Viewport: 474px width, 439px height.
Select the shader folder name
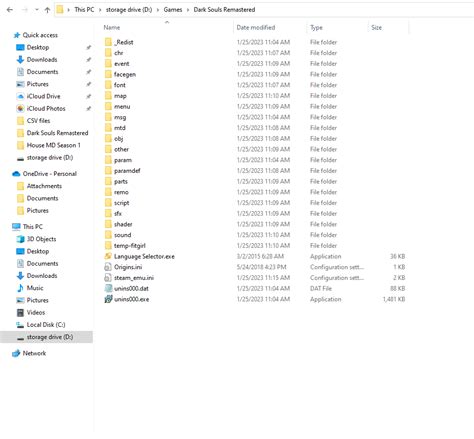pyautogui.click(x=123, y=224)
